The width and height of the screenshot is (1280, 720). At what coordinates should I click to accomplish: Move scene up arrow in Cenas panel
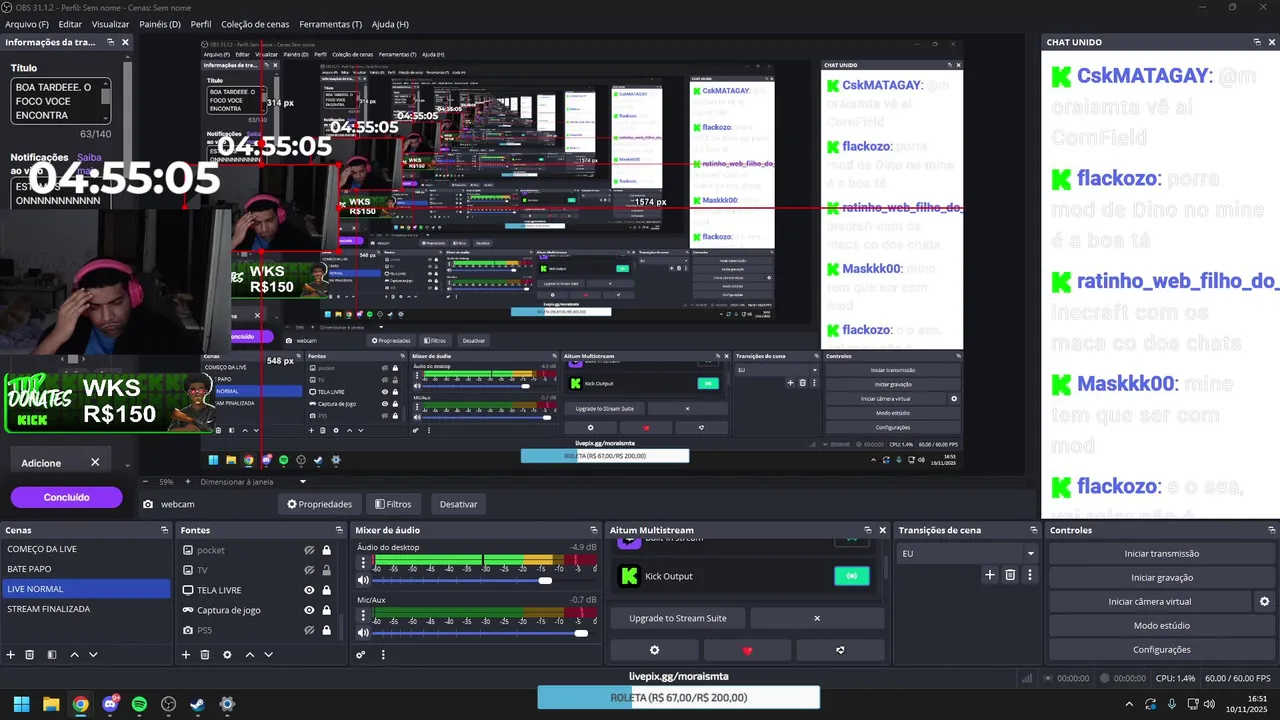click(x=74, y=655)
